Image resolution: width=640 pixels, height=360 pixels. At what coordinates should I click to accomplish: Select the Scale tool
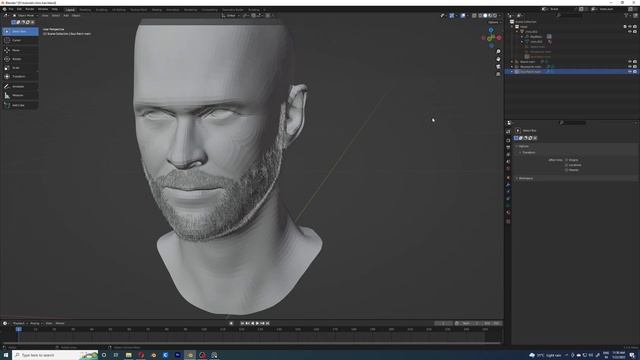[x=20, y=68]
